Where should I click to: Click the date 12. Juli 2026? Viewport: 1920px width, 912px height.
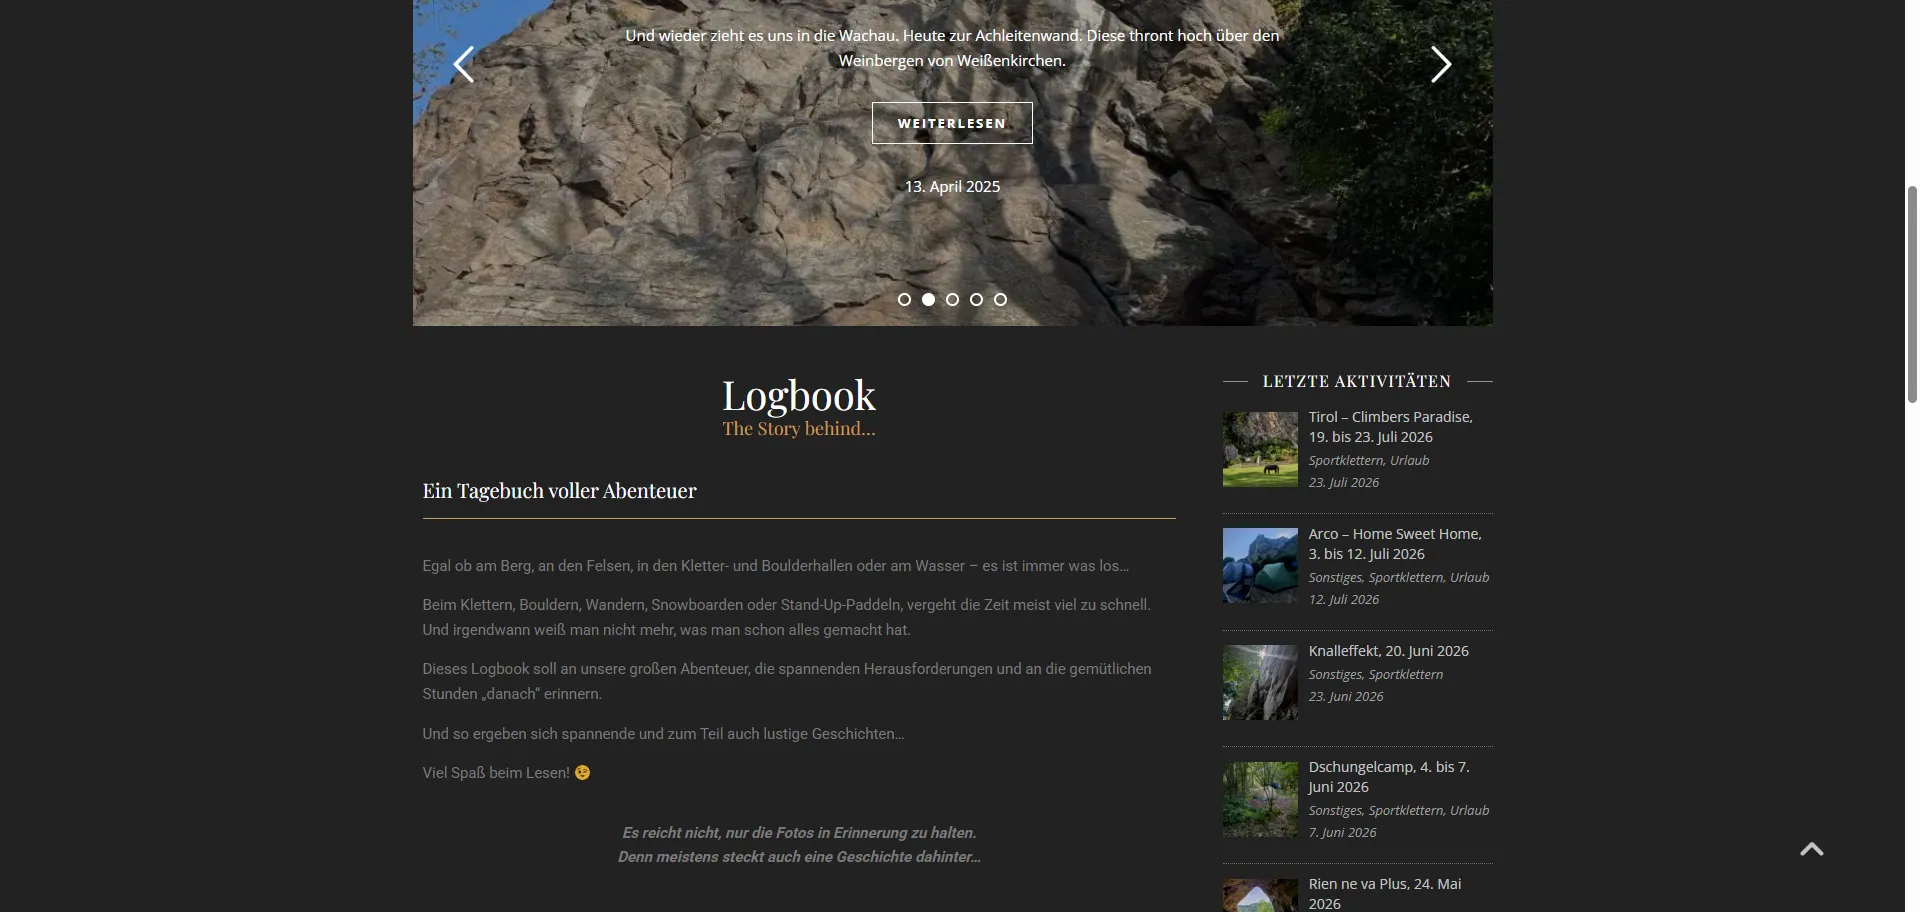pos(1344,600)
